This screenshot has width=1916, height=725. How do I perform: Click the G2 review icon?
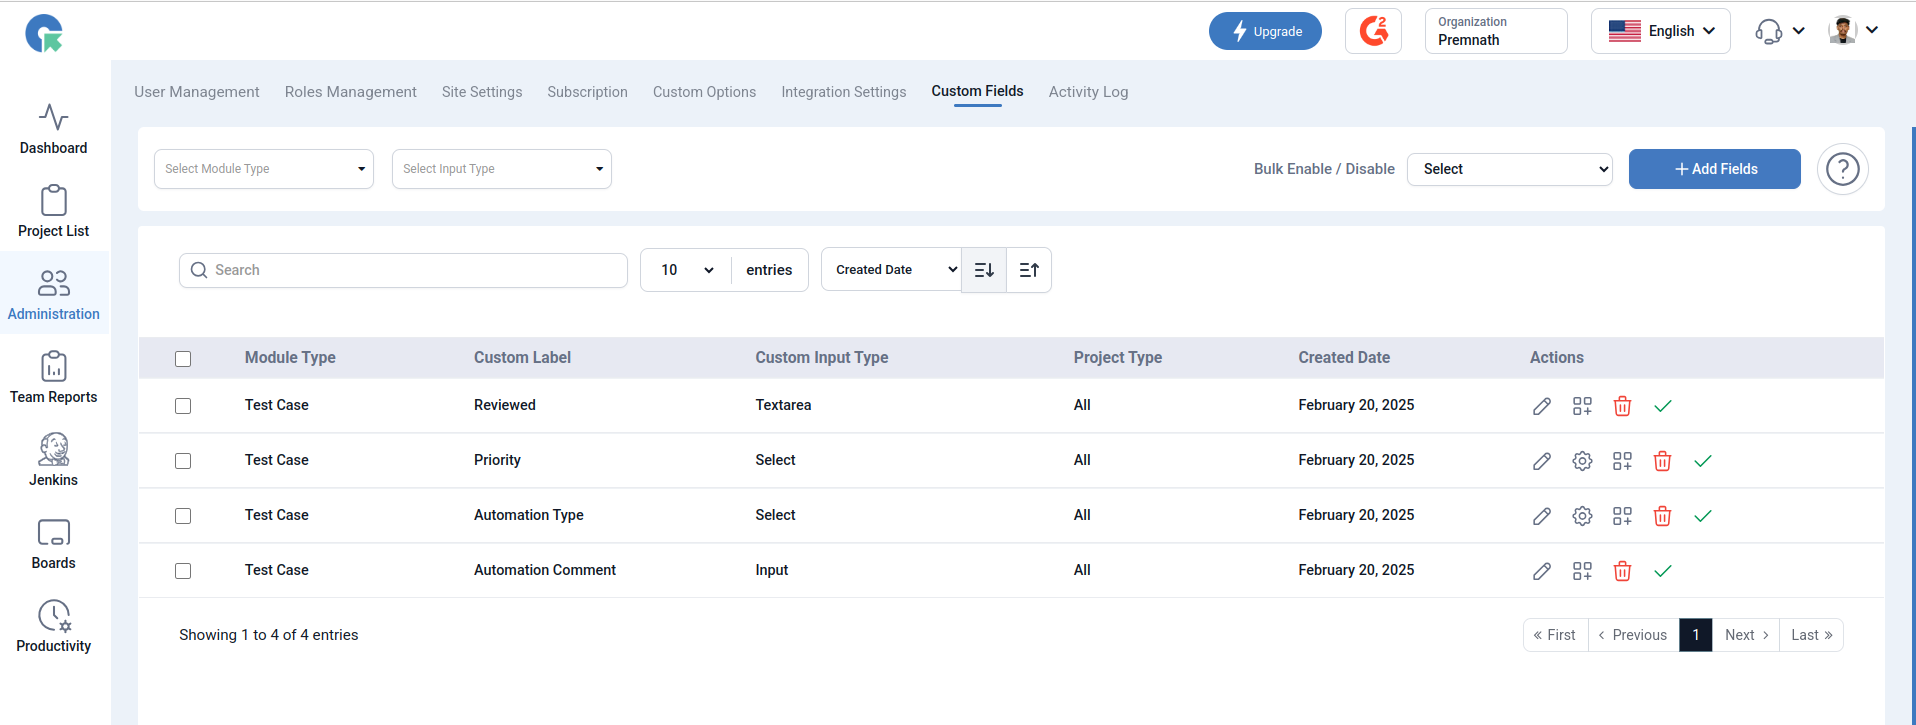click(x=1373, y=31)
